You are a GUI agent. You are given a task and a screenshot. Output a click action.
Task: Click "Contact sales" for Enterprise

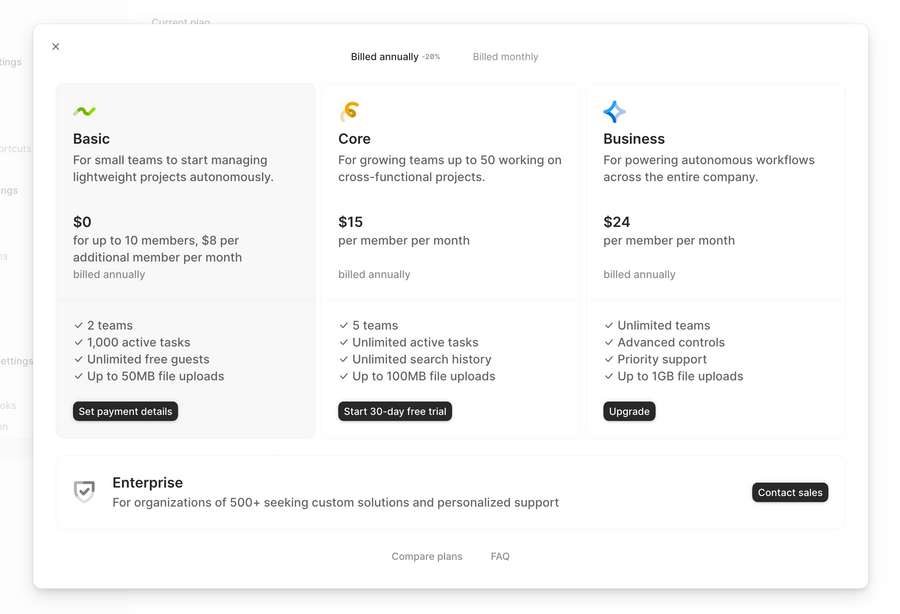[790, 492]
